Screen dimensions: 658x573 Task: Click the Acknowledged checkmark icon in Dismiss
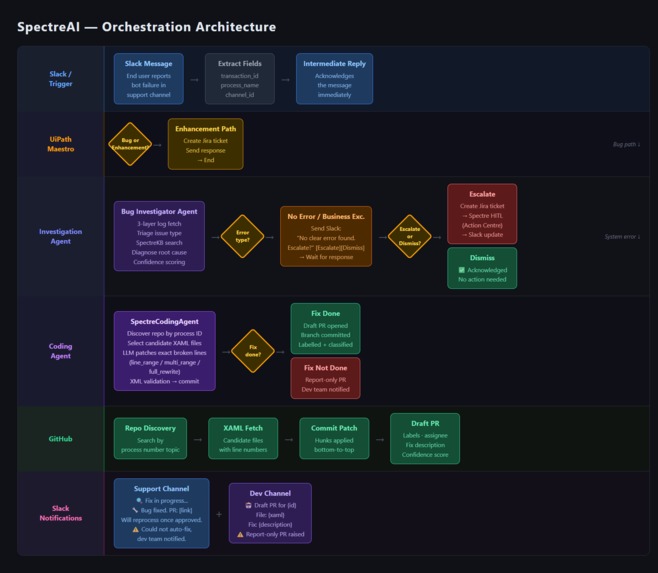pyautogui.click(x=462, y=270)
